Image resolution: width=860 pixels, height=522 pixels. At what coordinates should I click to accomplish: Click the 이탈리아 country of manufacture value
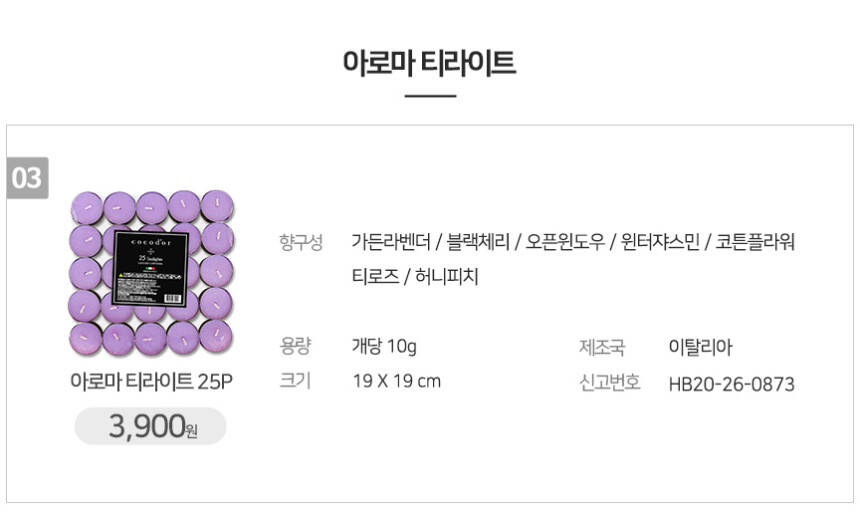click(x=700, y=347)
